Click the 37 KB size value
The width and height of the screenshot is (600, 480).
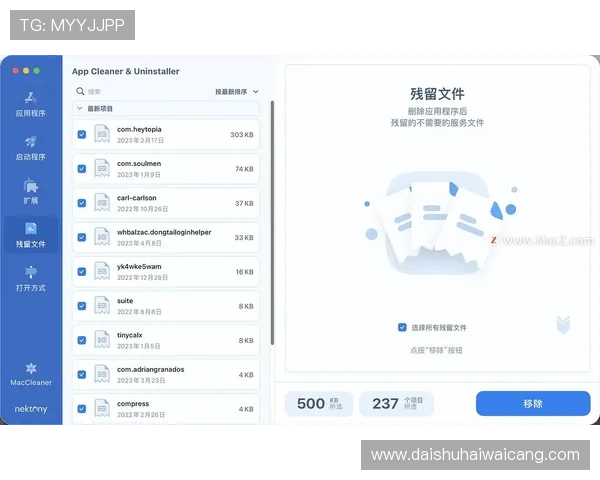coord(244,203)
